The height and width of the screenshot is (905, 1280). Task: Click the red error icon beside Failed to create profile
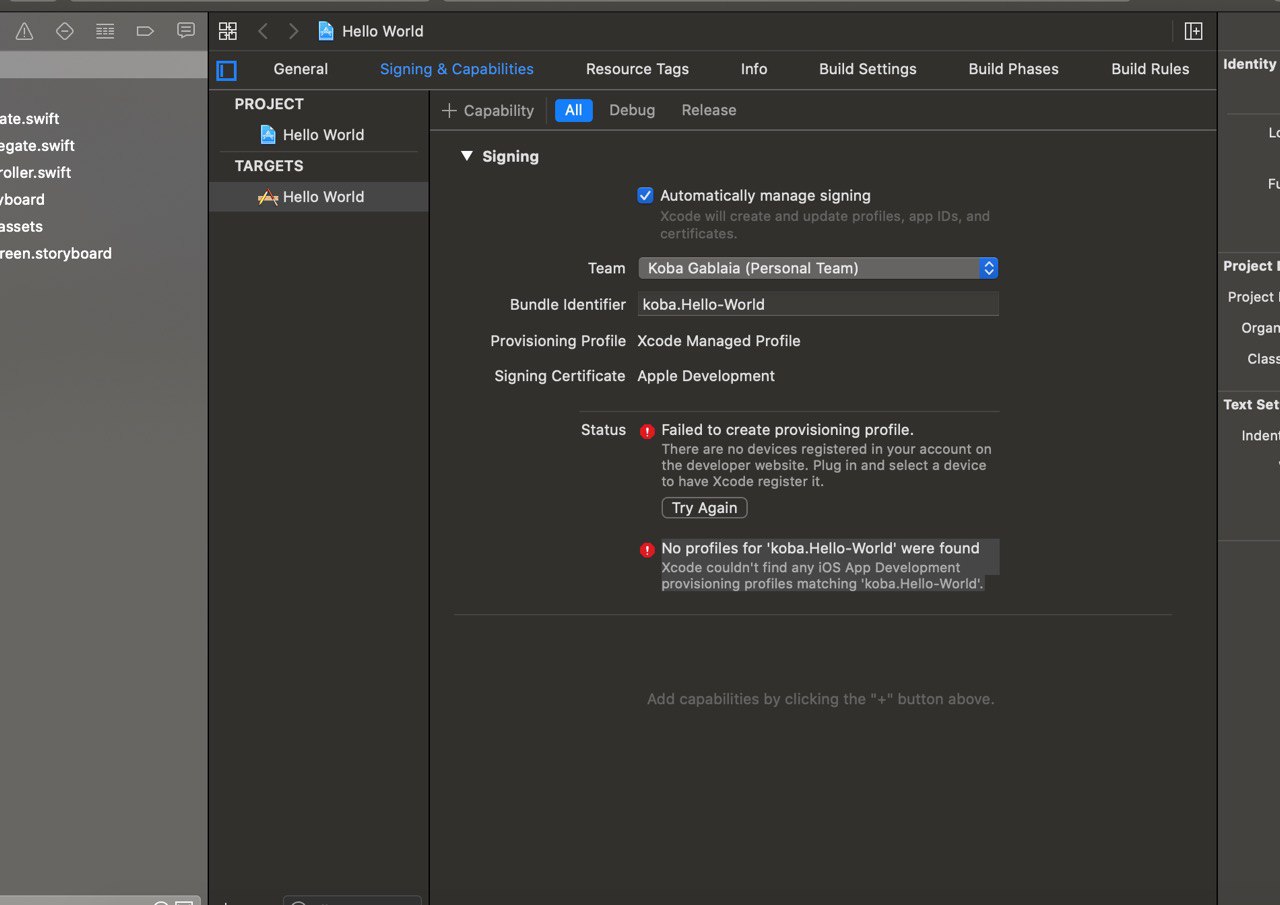(x=647, y=431)
